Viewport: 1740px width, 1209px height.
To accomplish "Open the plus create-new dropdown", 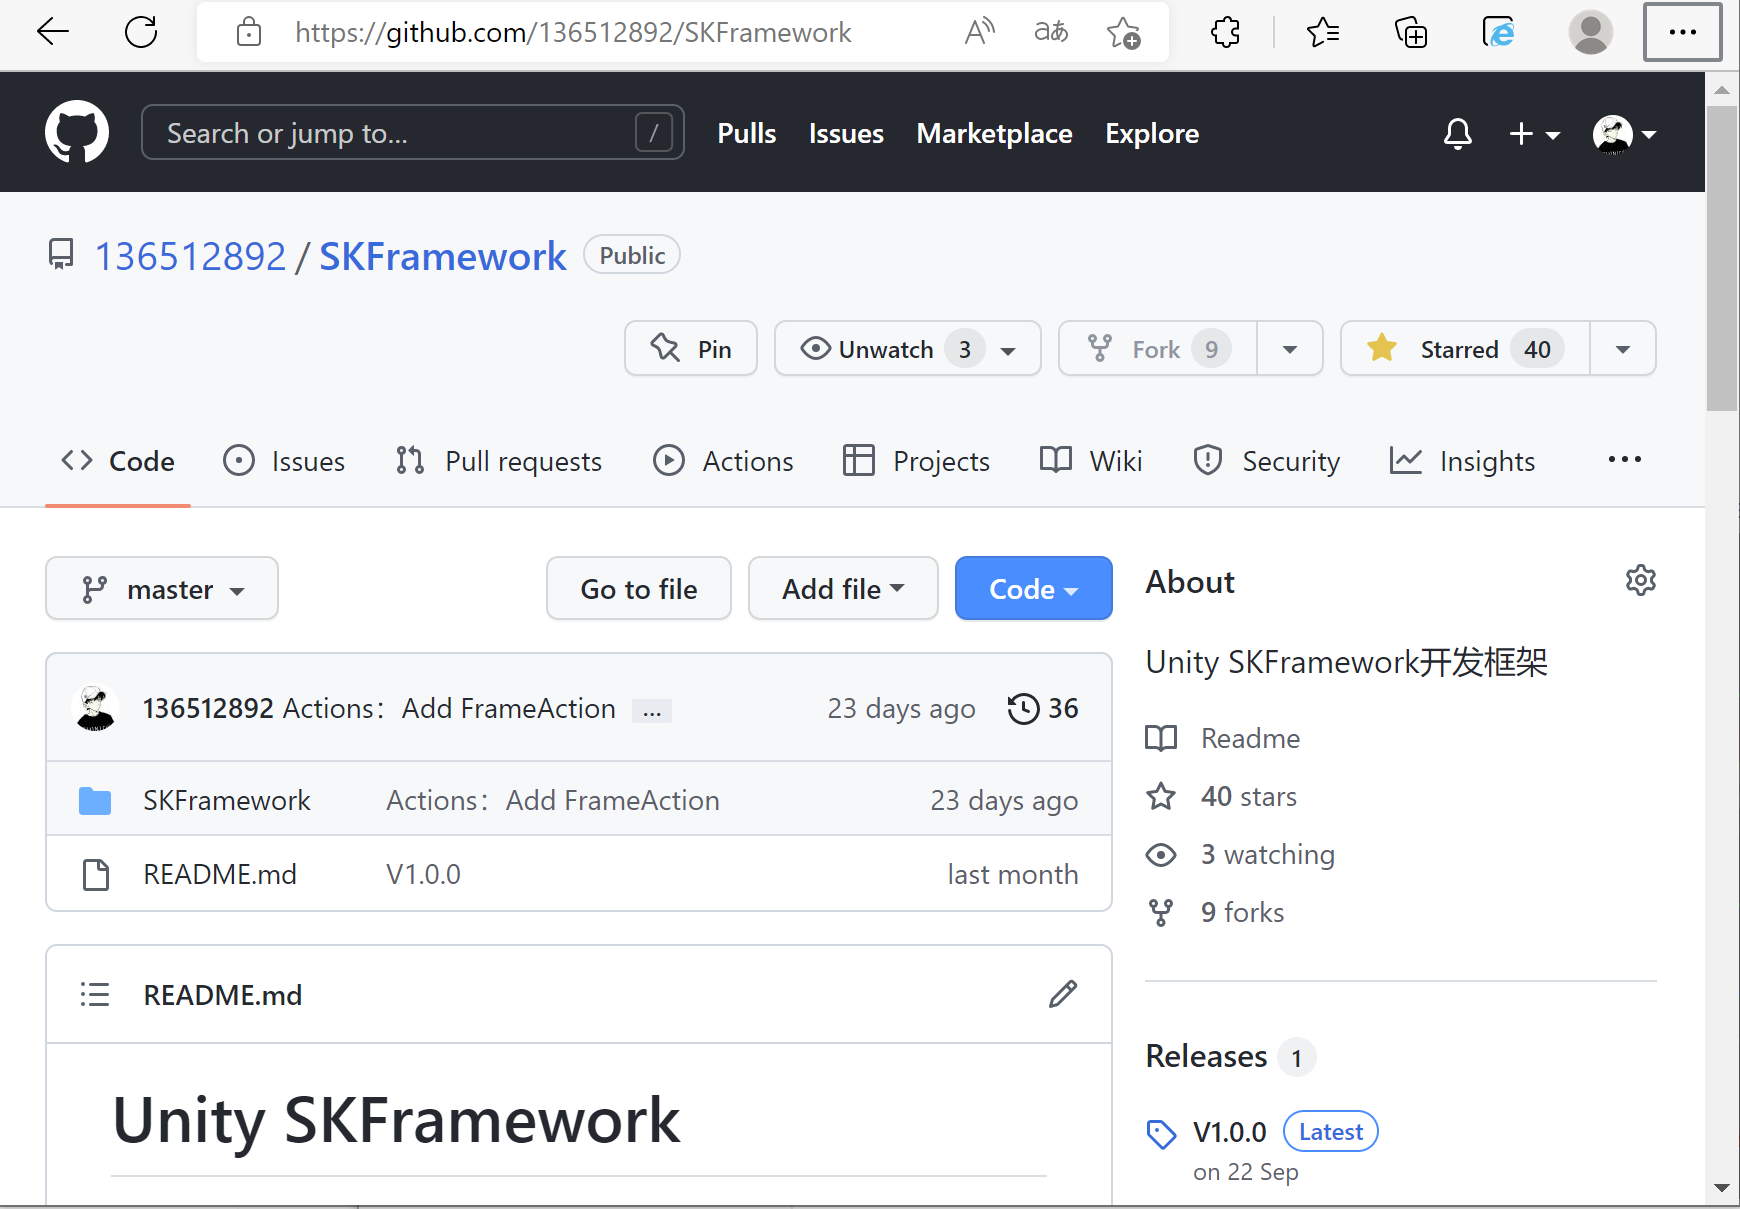I will tap(1534, 133).
